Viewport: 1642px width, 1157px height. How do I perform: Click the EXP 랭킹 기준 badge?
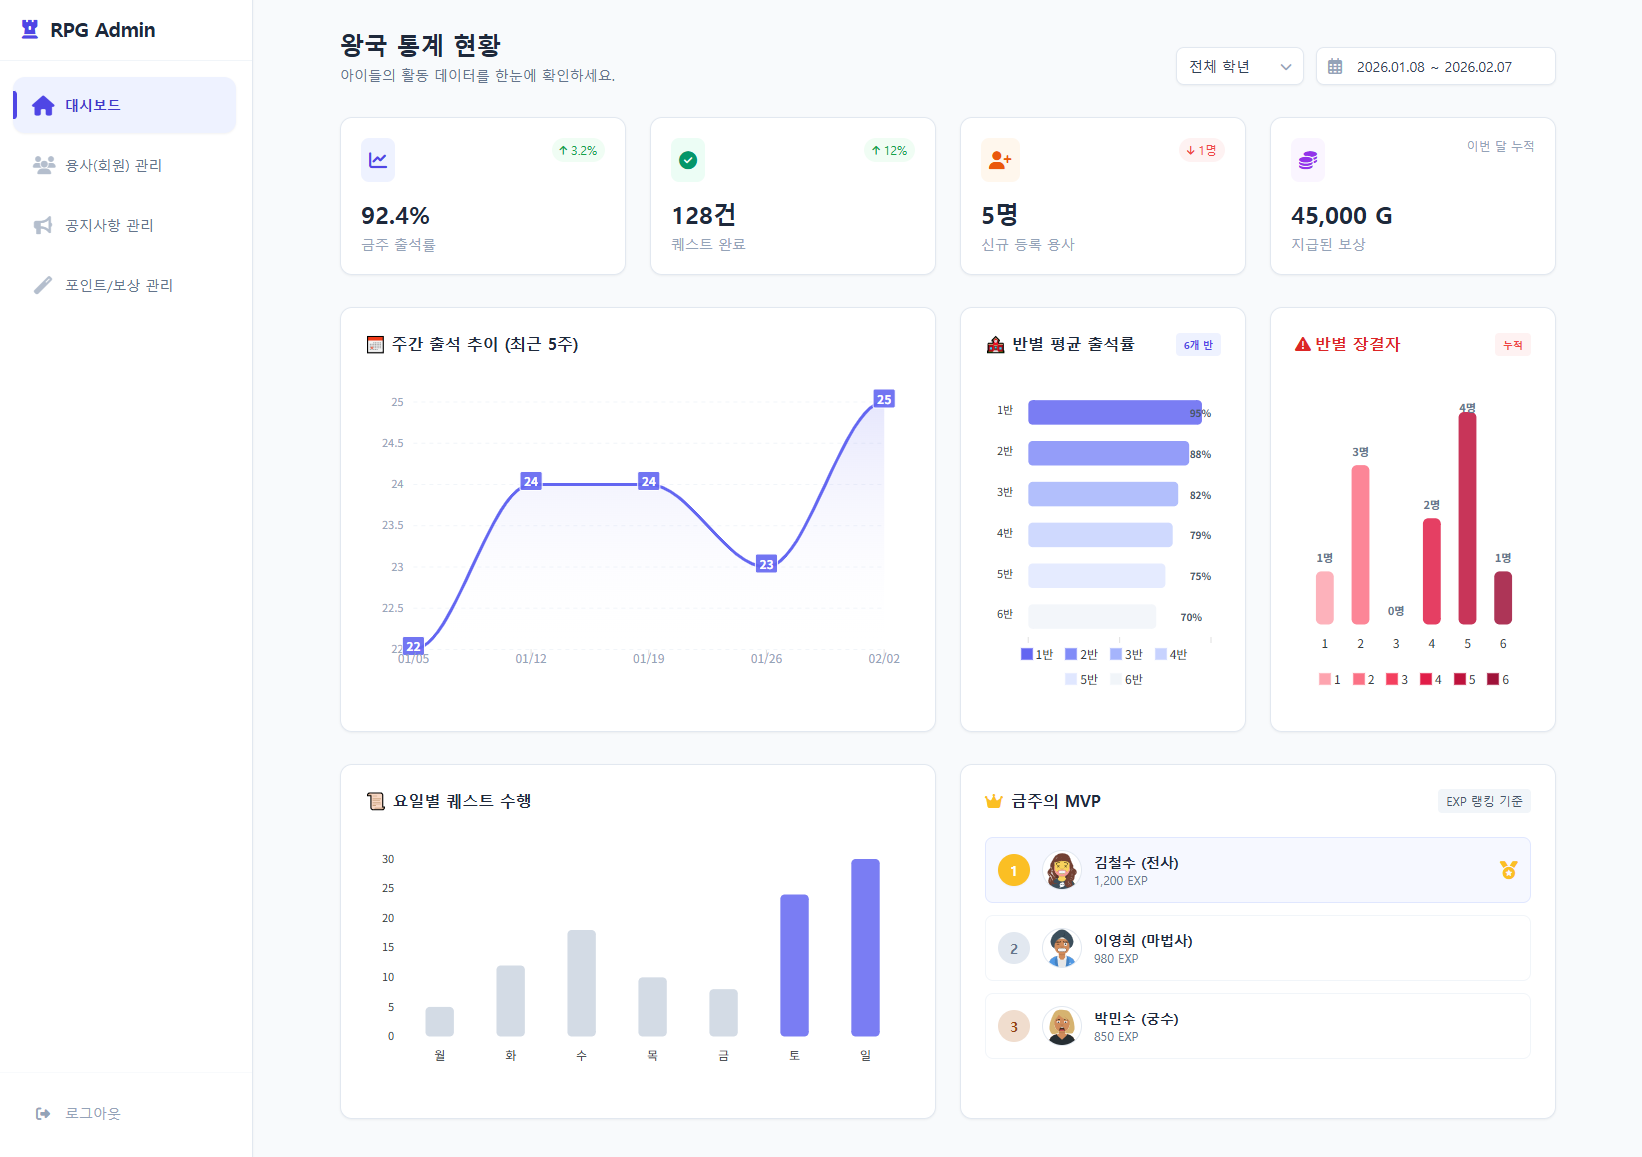[1483, 801]
